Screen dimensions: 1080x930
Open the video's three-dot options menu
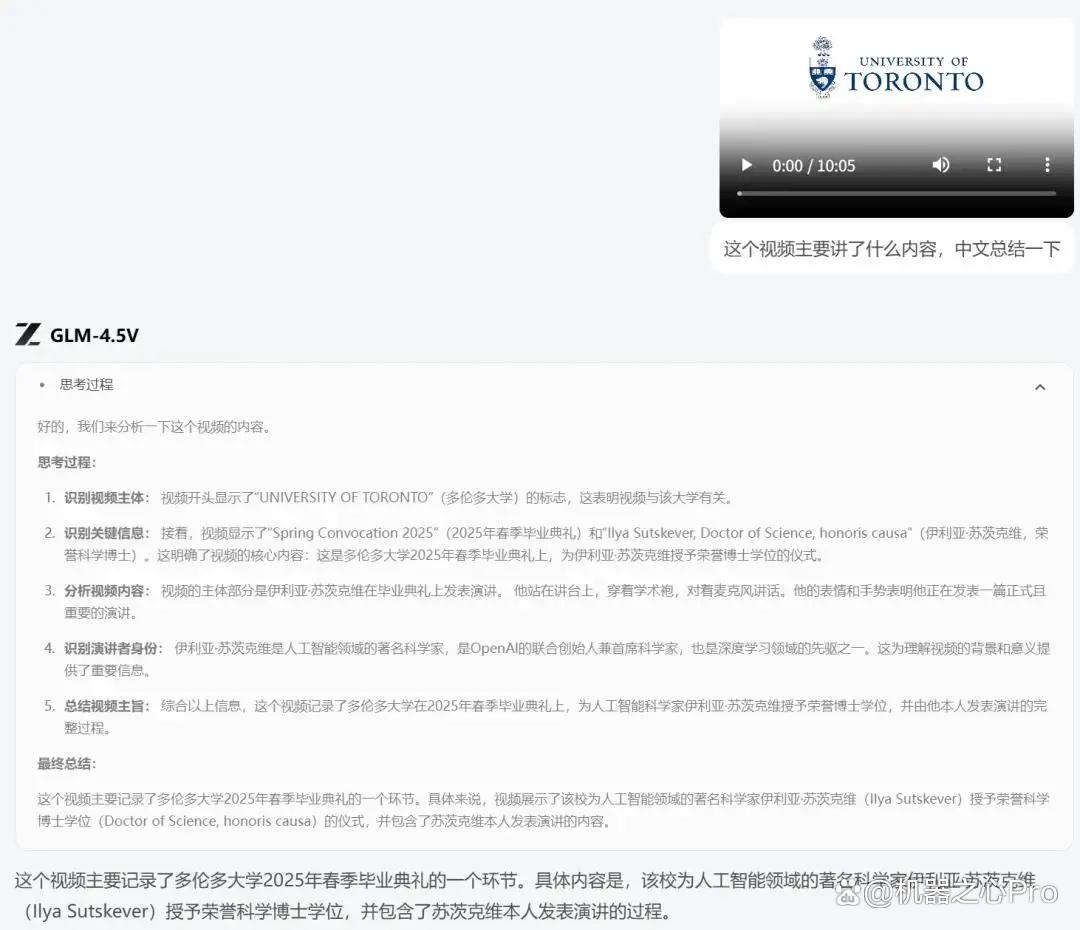click(1047, 165)
